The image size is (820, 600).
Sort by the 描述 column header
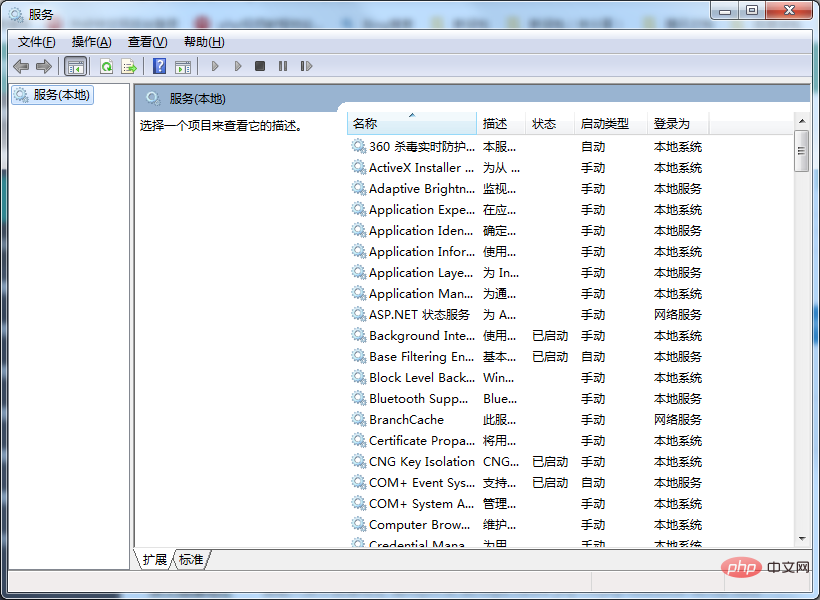pyautogui.click(x=500, y=124)
